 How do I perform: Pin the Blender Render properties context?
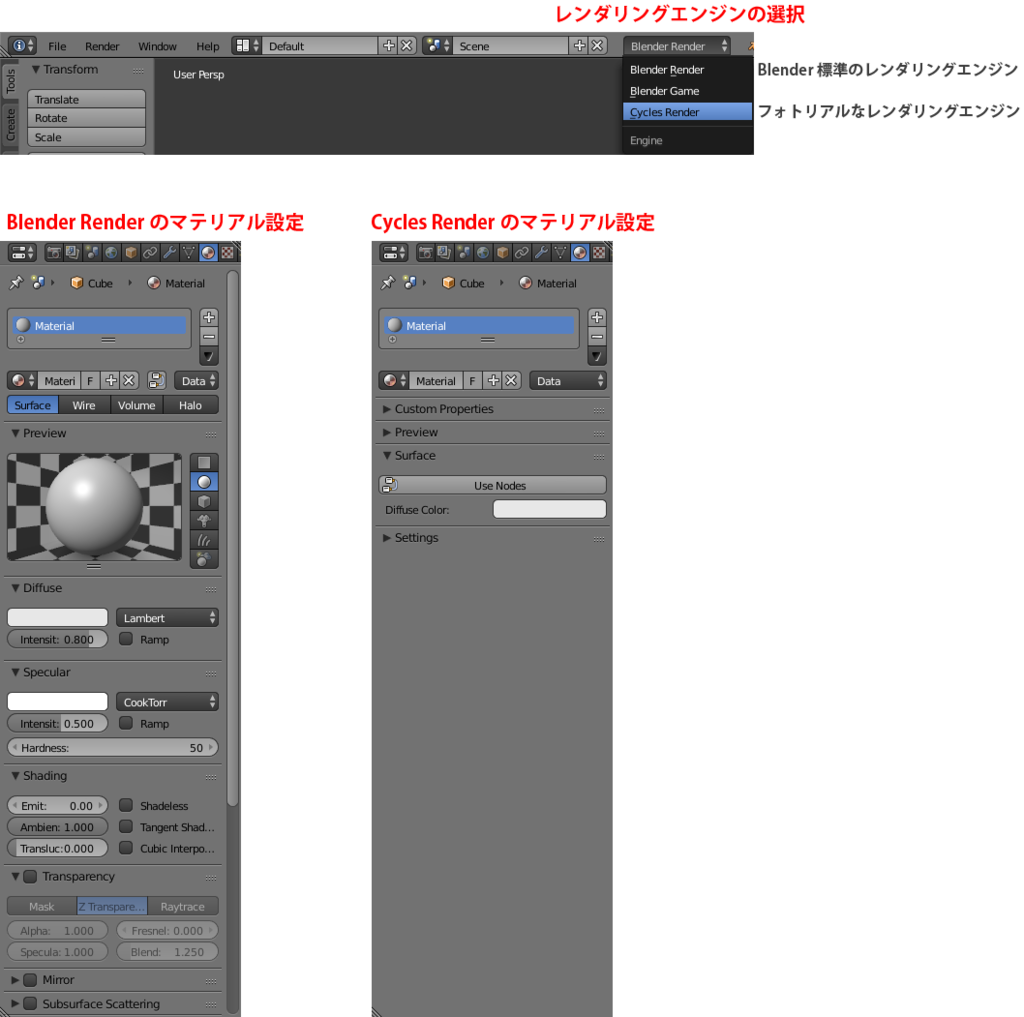(x=16, y=283)
